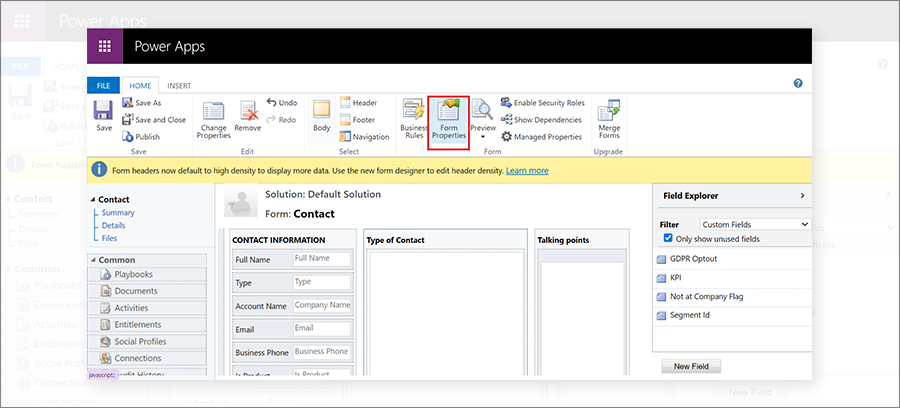Undo the last change

coord(282,103)
